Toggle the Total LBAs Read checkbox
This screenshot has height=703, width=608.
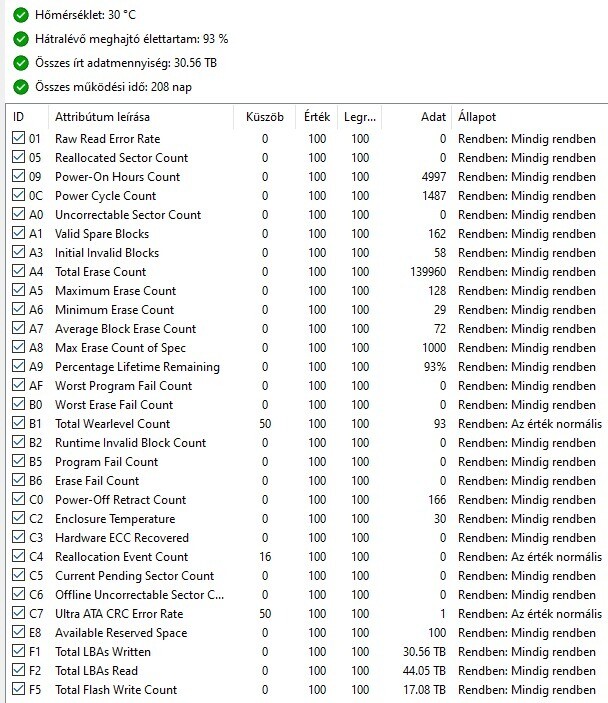point(18,669)
